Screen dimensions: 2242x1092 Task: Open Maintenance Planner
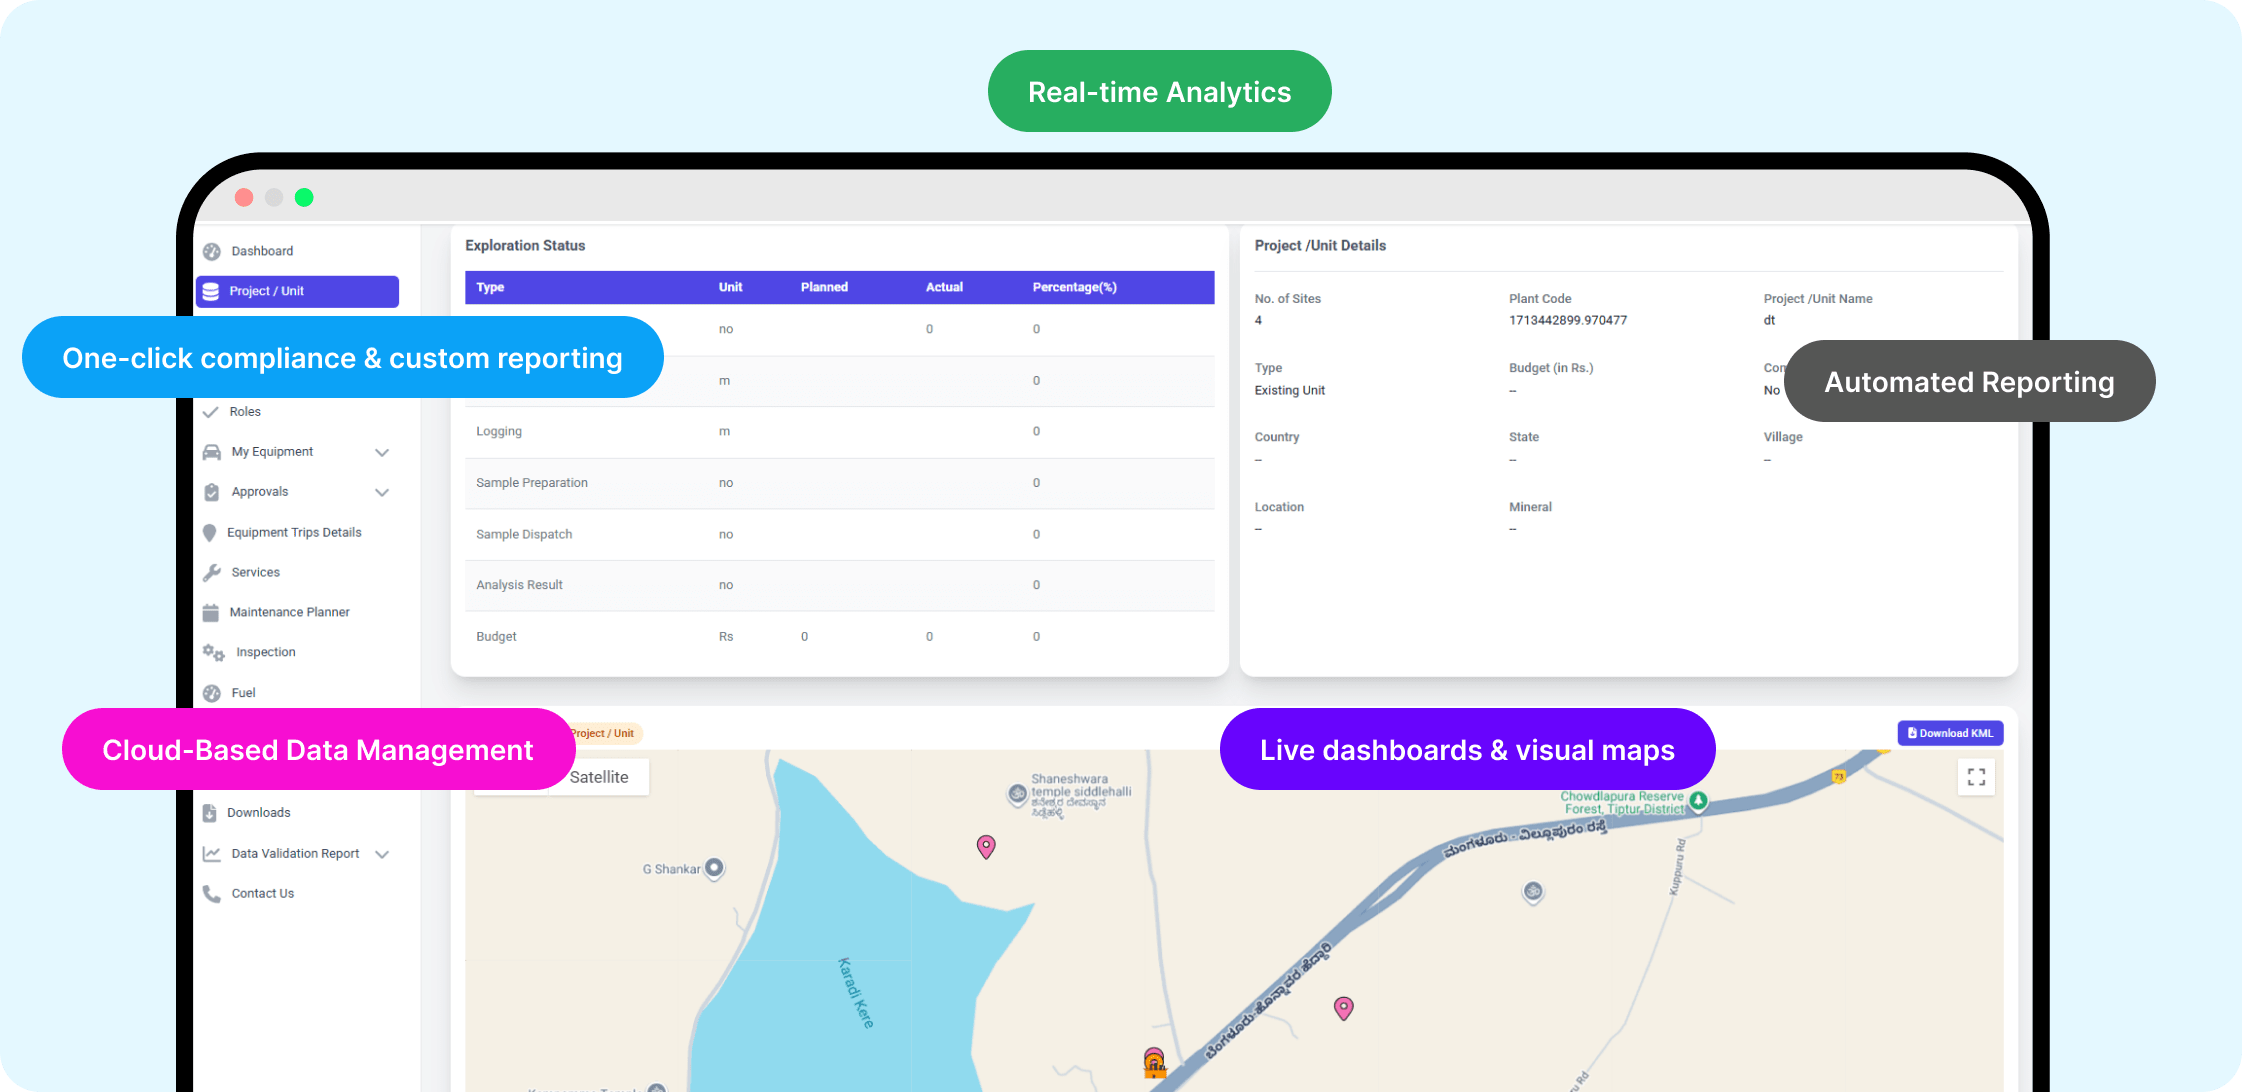[290, 612]
